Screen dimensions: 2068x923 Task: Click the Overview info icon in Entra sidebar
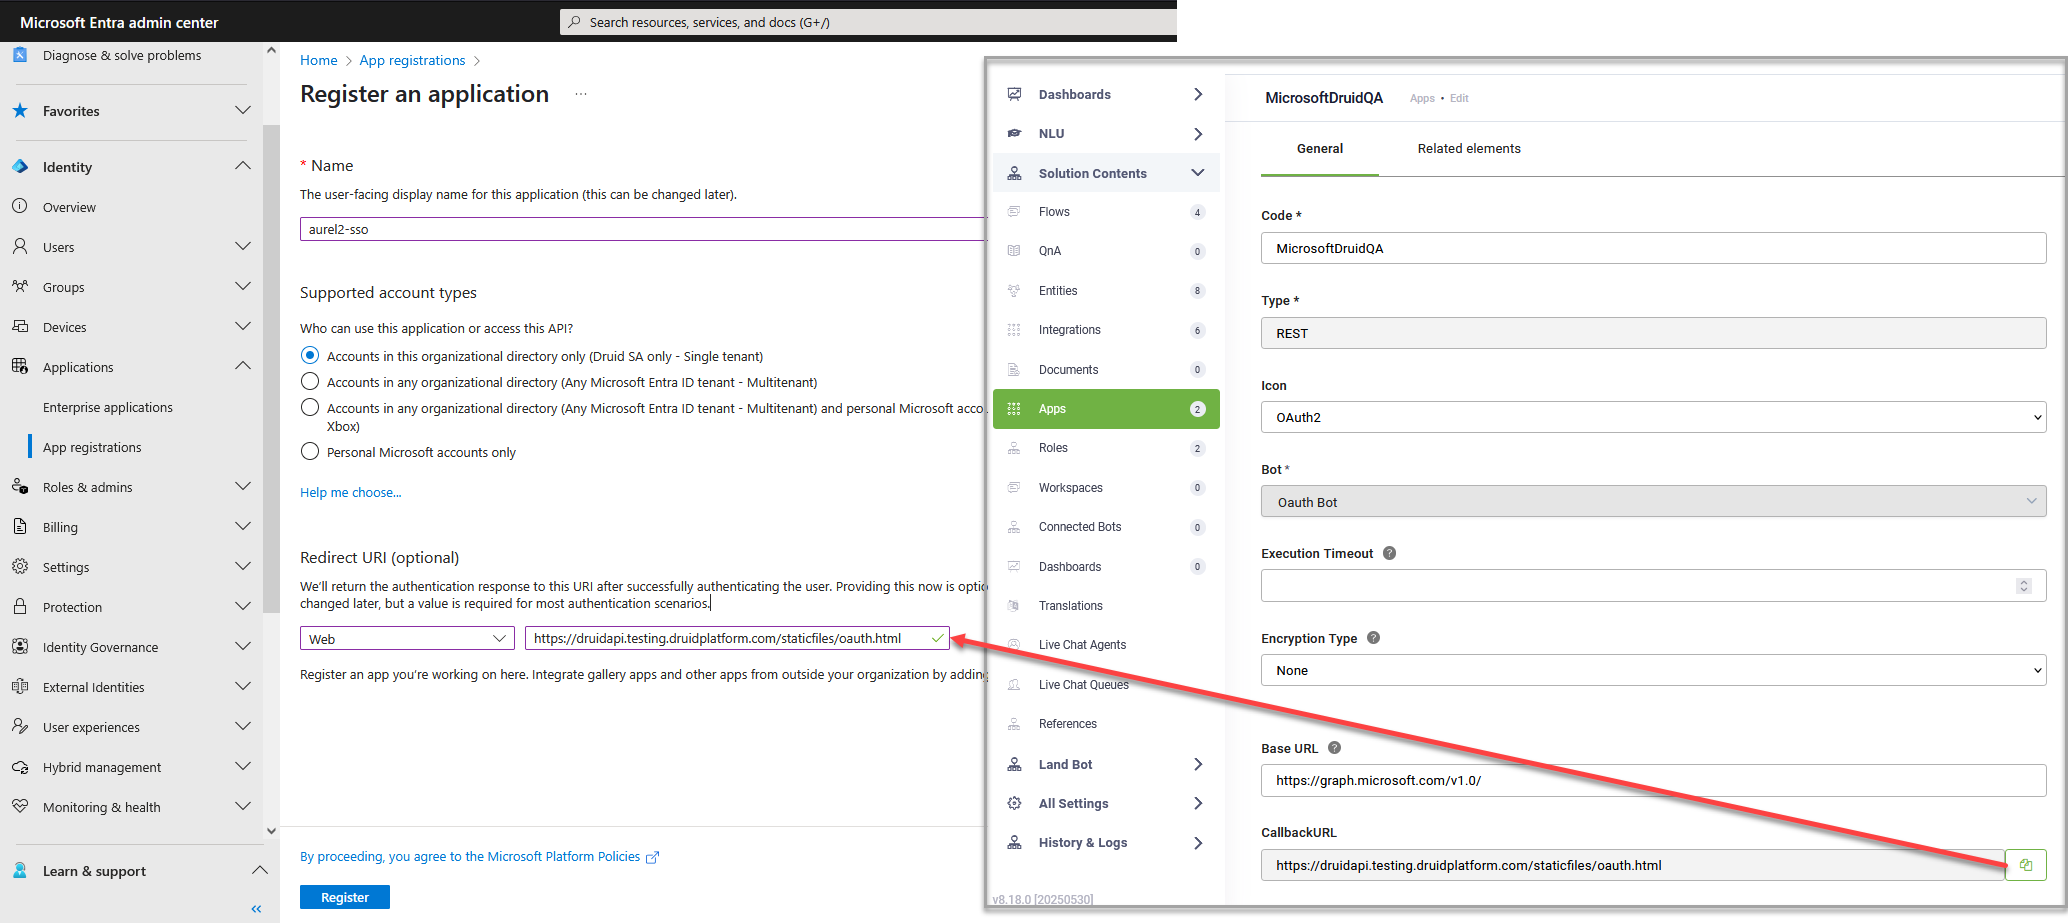[20, 206]
